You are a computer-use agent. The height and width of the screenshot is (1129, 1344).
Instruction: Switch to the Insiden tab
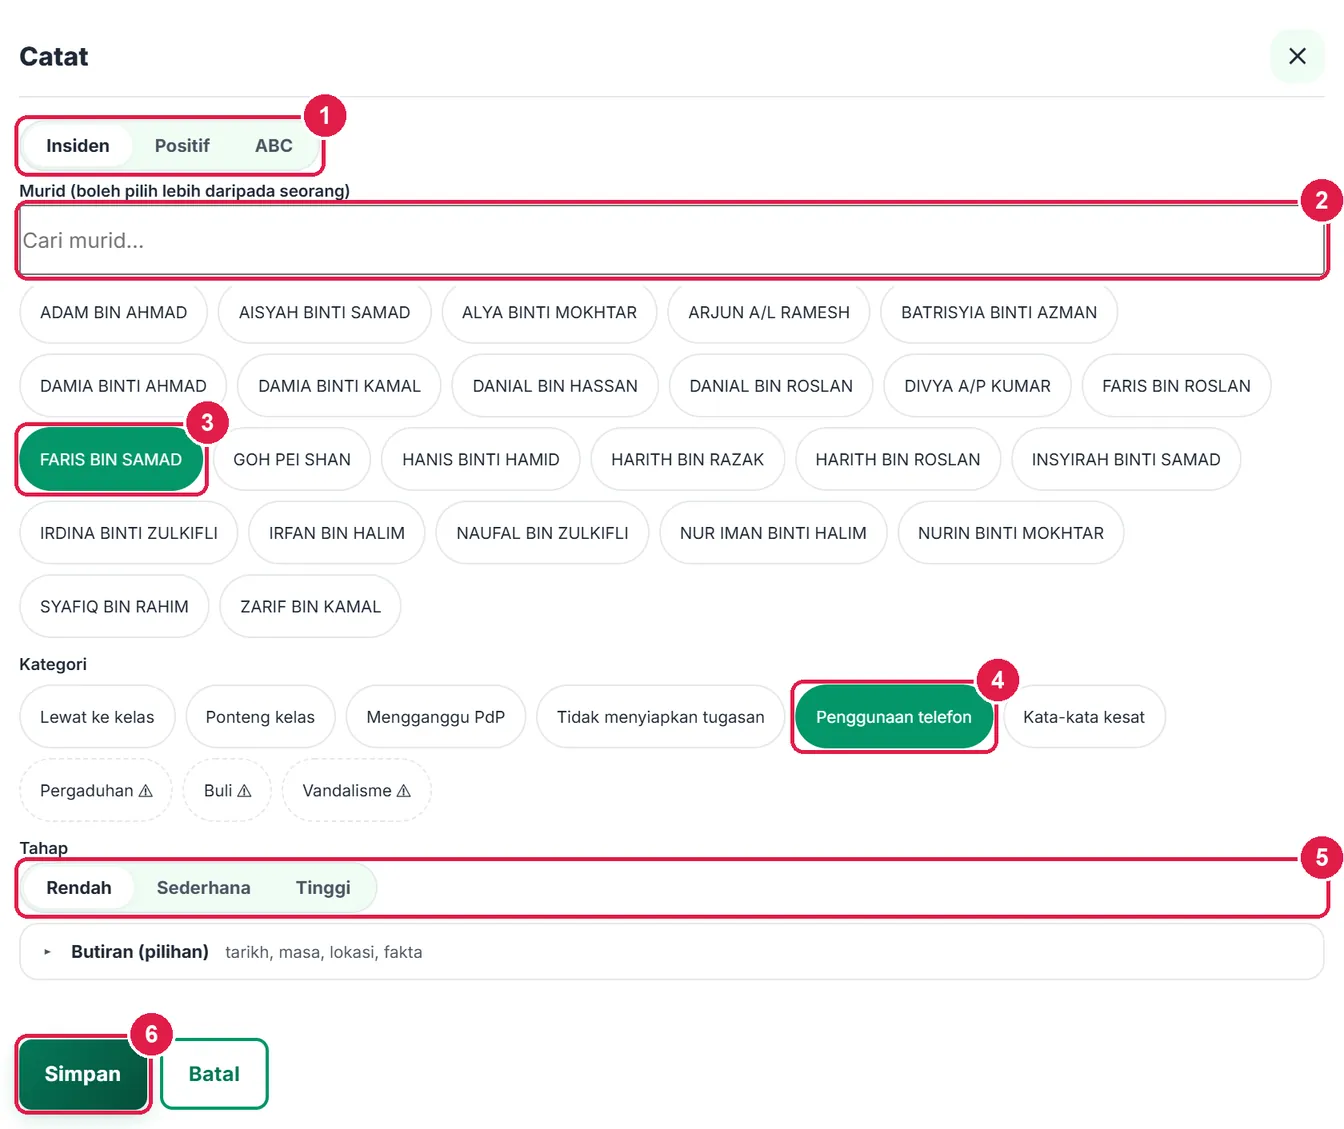pos(78,146)
